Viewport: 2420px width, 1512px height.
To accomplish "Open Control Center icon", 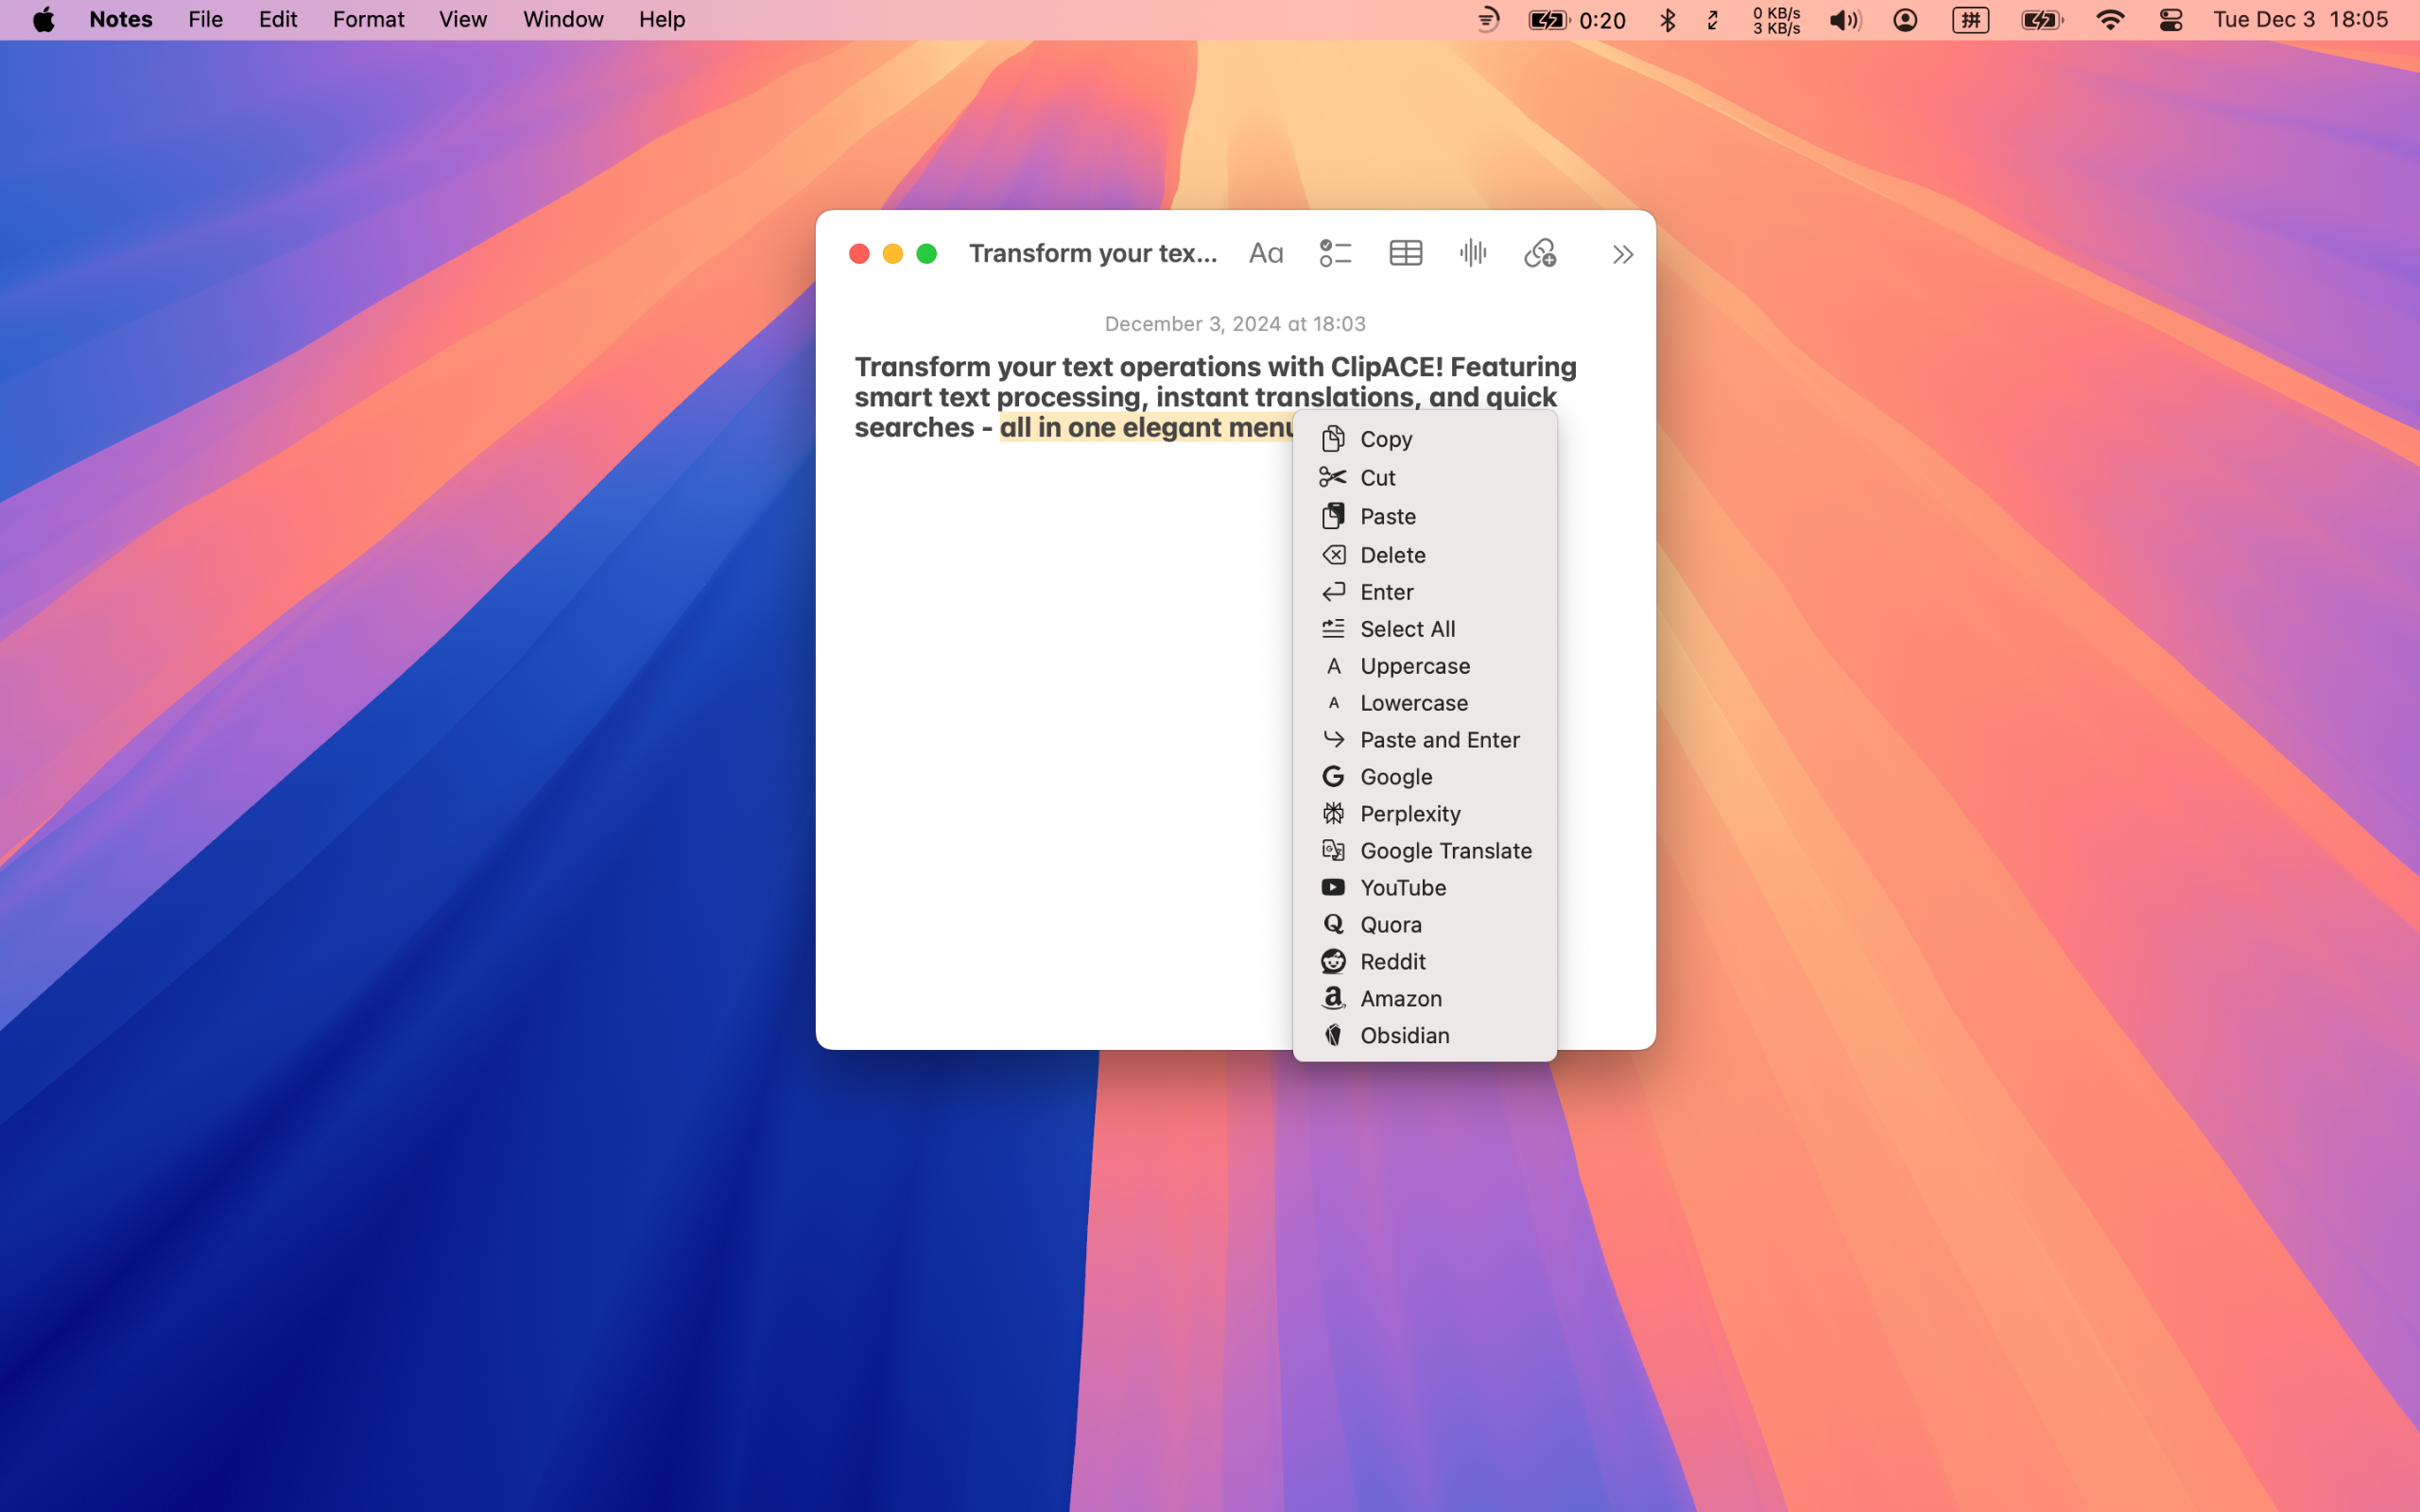I will pos(2170,20).
